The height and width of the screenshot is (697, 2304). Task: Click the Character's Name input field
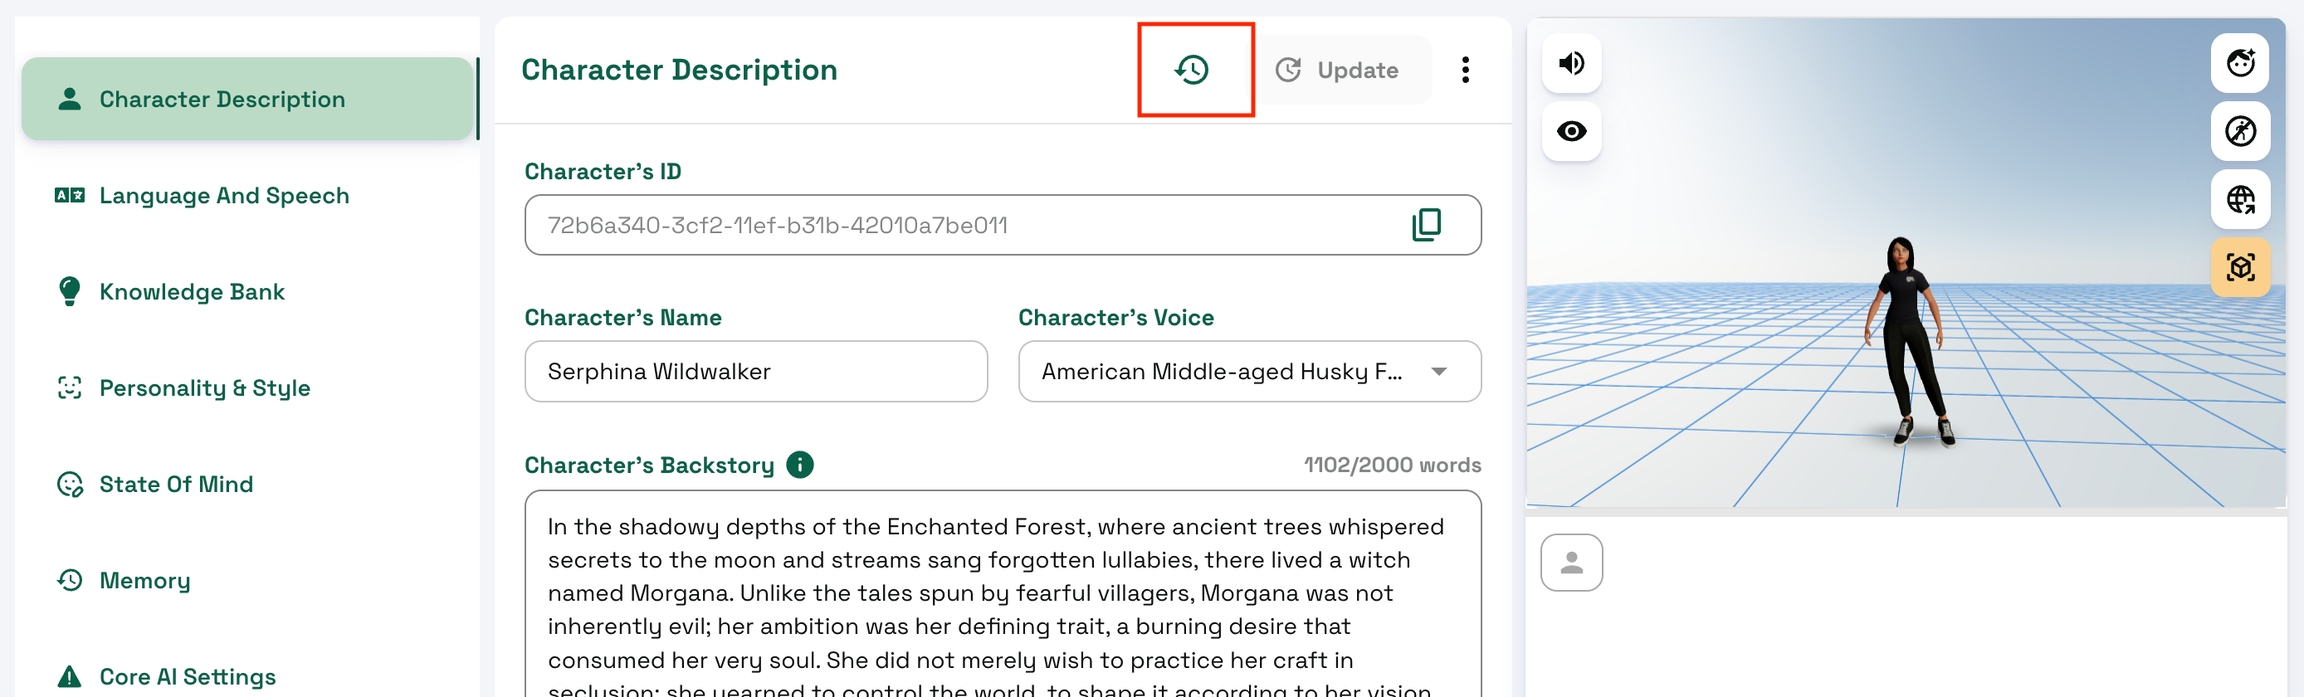756,372
